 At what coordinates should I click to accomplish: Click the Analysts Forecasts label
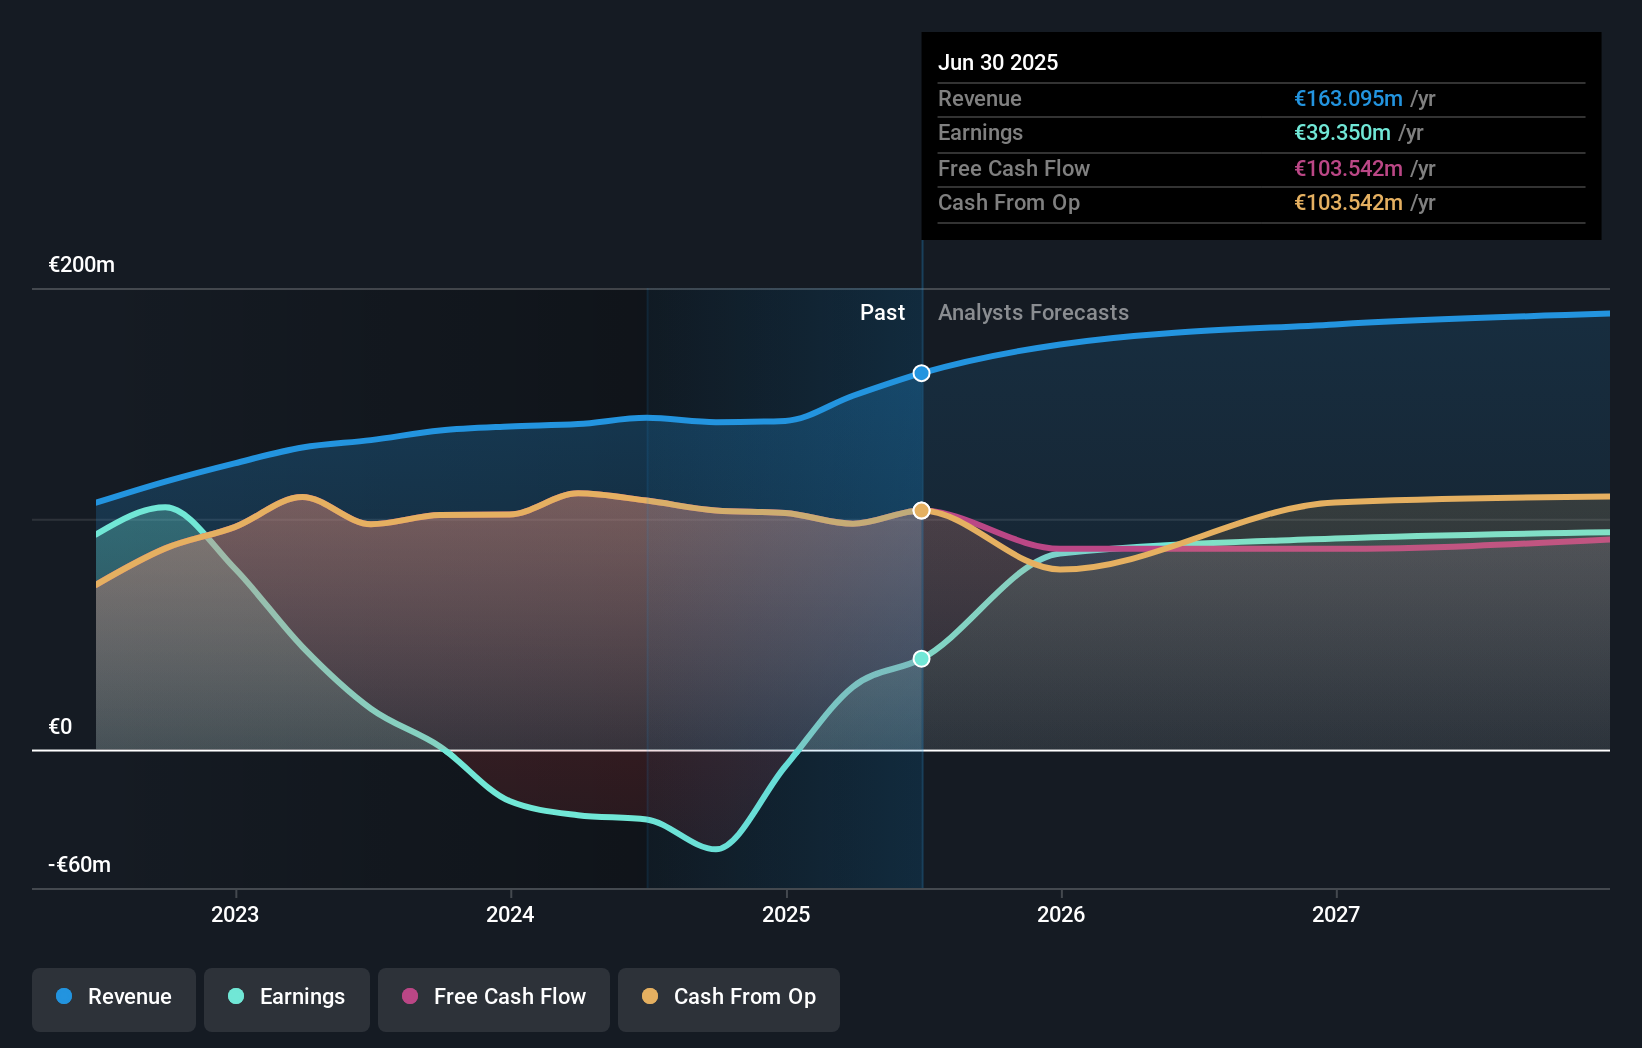pos(1033,312)
